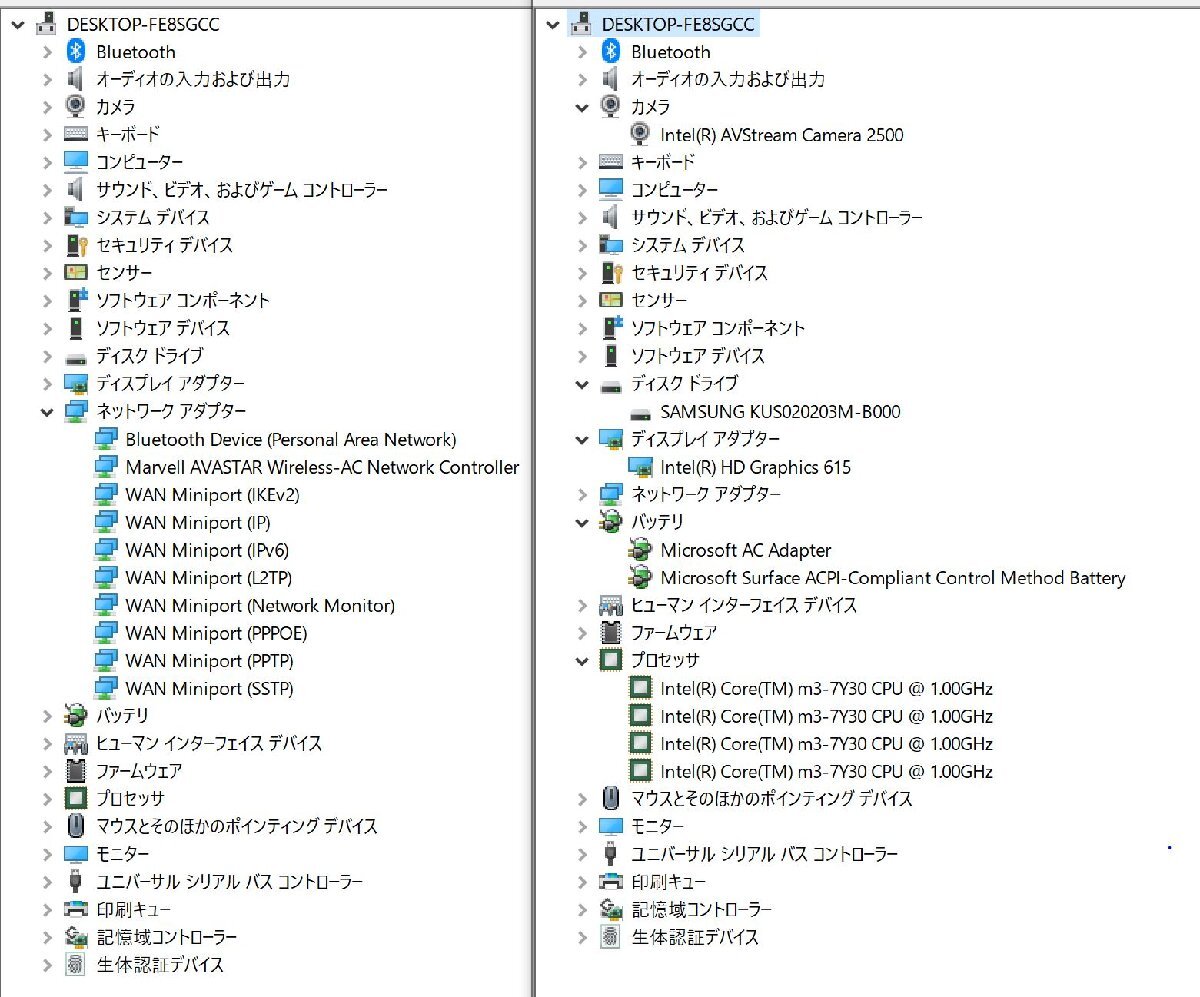The image size is (1200, 997).
Task: Select WAN Miniport (L2TP) entry
Action: pos(209,578)
